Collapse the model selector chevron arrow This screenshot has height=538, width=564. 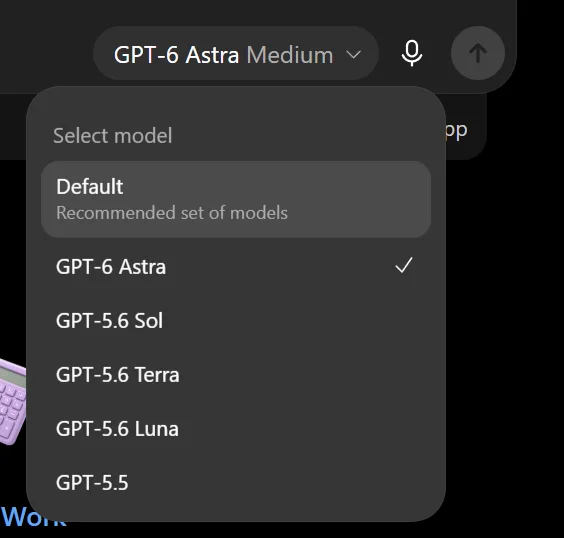(353, 55)
